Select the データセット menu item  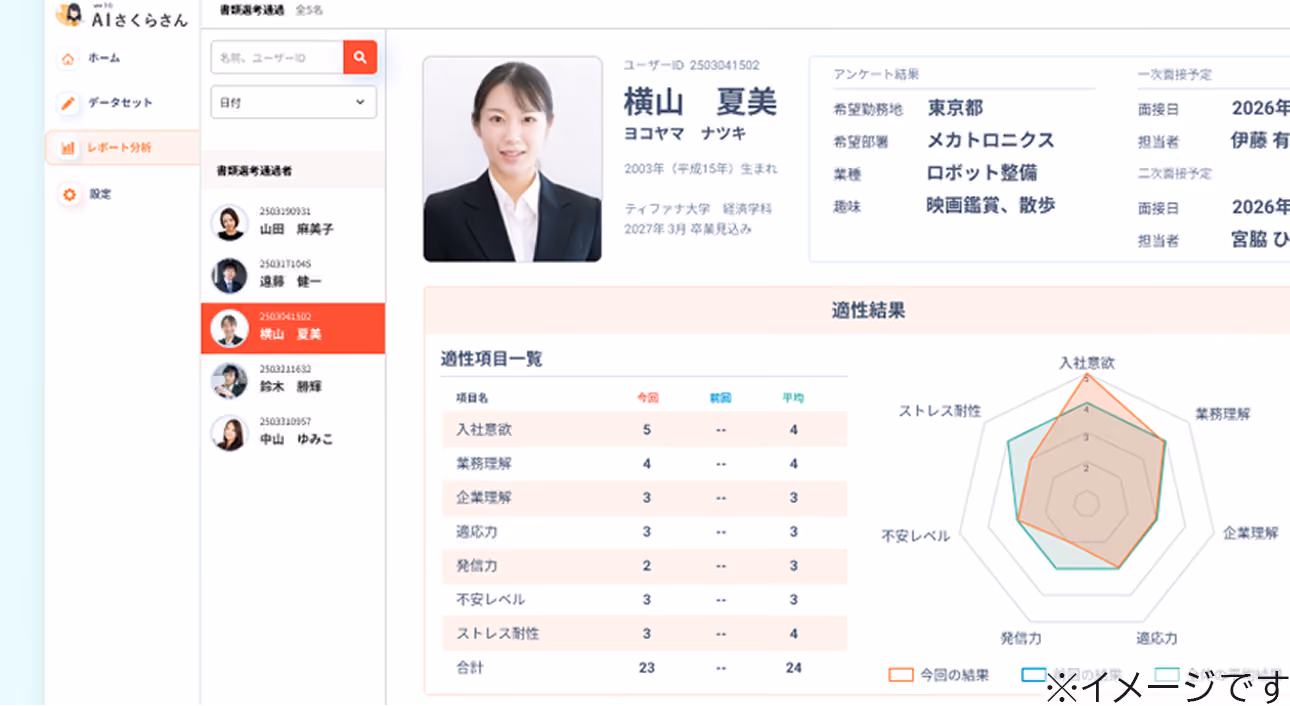click(122, 103)
